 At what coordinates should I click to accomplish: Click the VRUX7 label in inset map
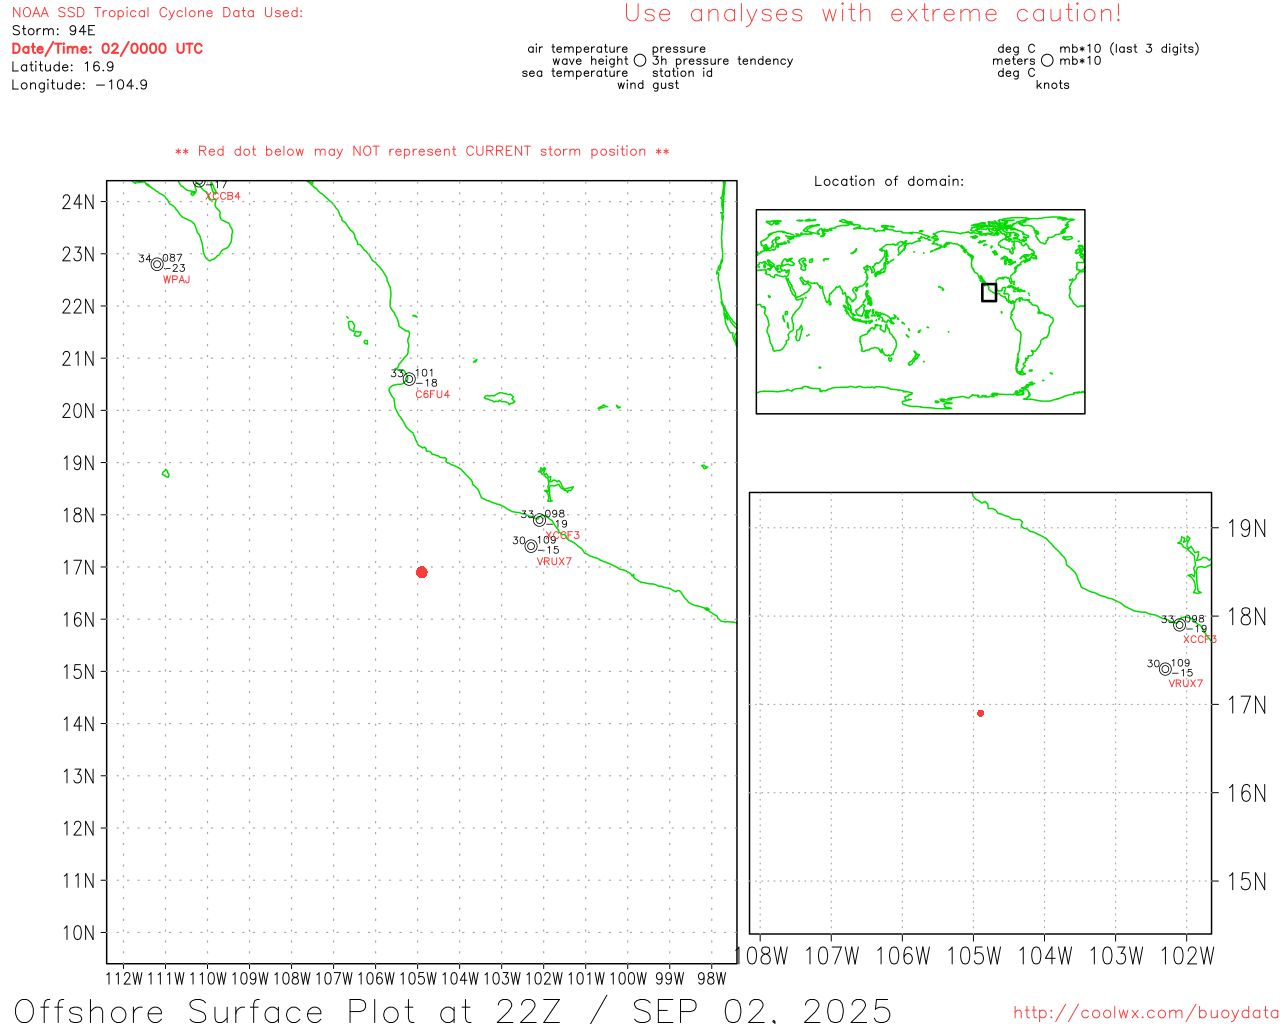tap(1186, 684)
